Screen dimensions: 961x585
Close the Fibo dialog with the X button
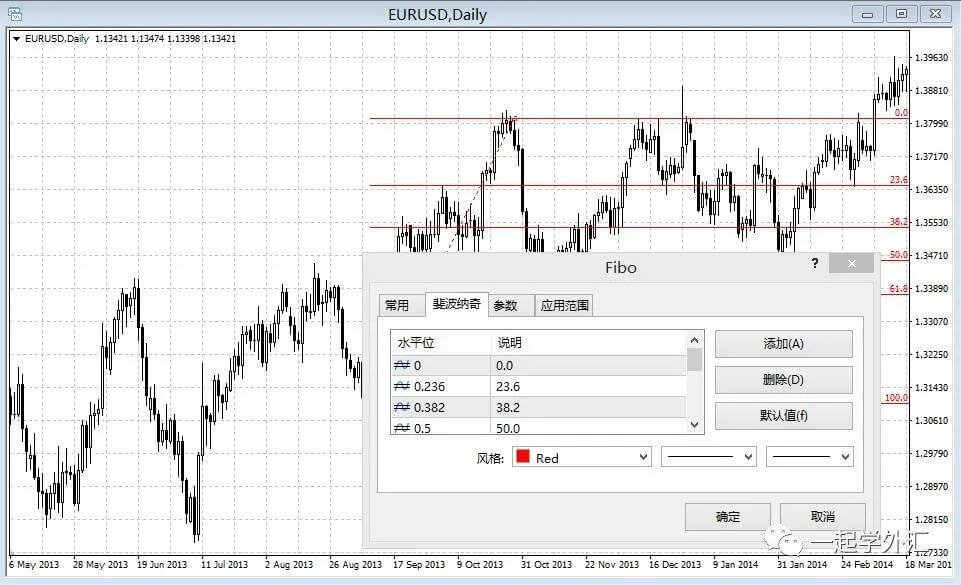pyautogui.click(x=851, y=263)
